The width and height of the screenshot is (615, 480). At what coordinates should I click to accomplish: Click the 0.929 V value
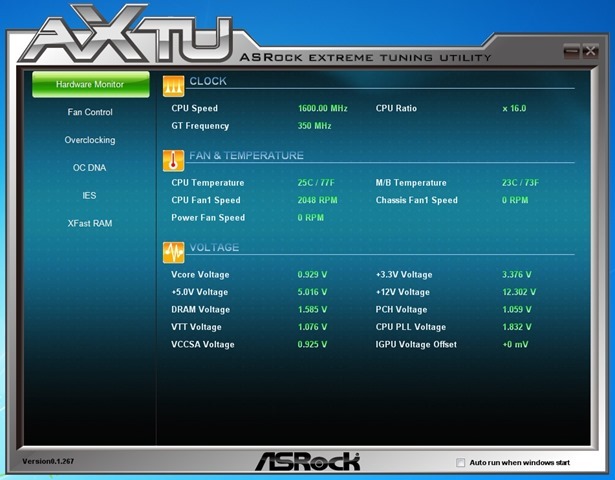tap(312, 275)
